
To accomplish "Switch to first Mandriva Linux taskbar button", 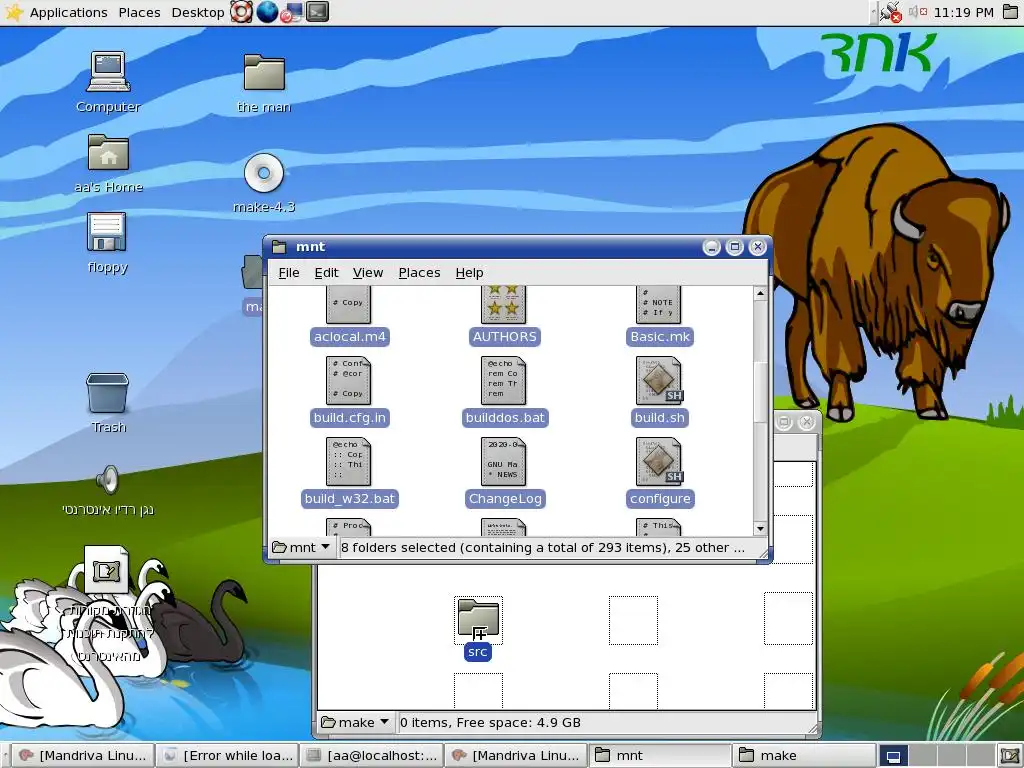I will (x=84, y=756).
